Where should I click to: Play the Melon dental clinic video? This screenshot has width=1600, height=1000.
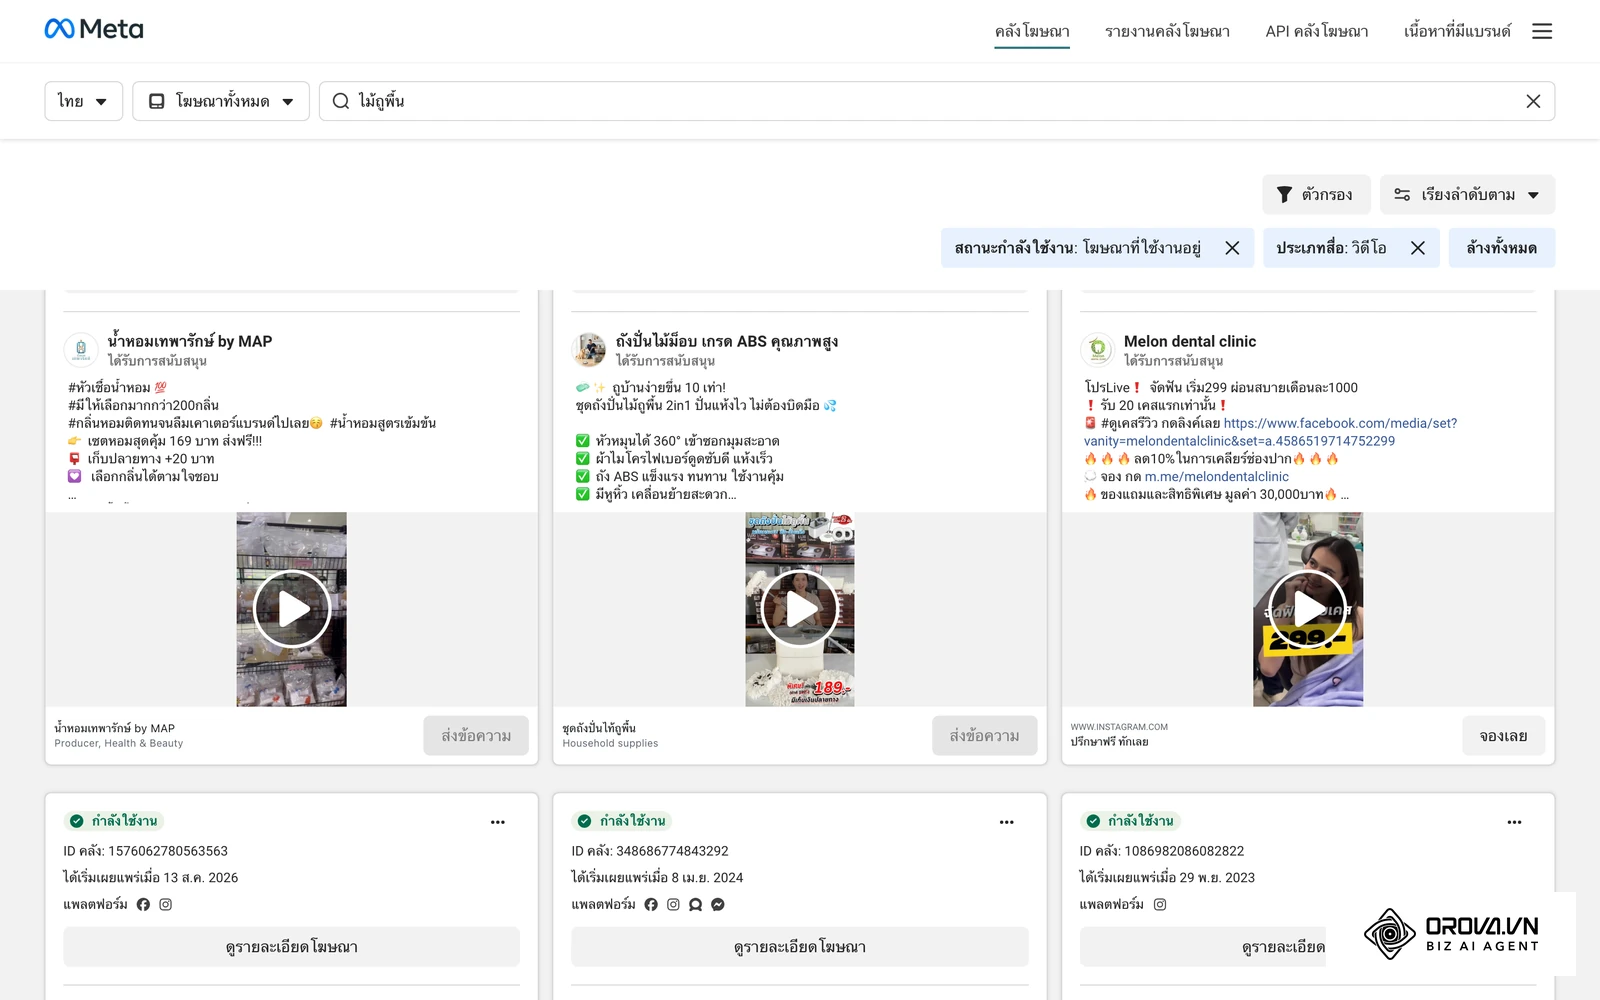[1308, 609]
